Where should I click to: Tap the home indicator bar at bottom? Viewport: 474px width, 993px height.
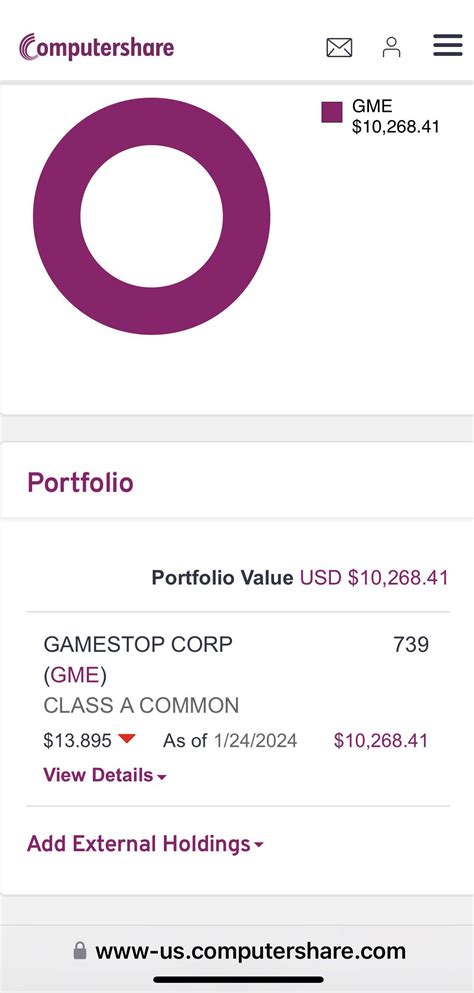pos(238,980)
